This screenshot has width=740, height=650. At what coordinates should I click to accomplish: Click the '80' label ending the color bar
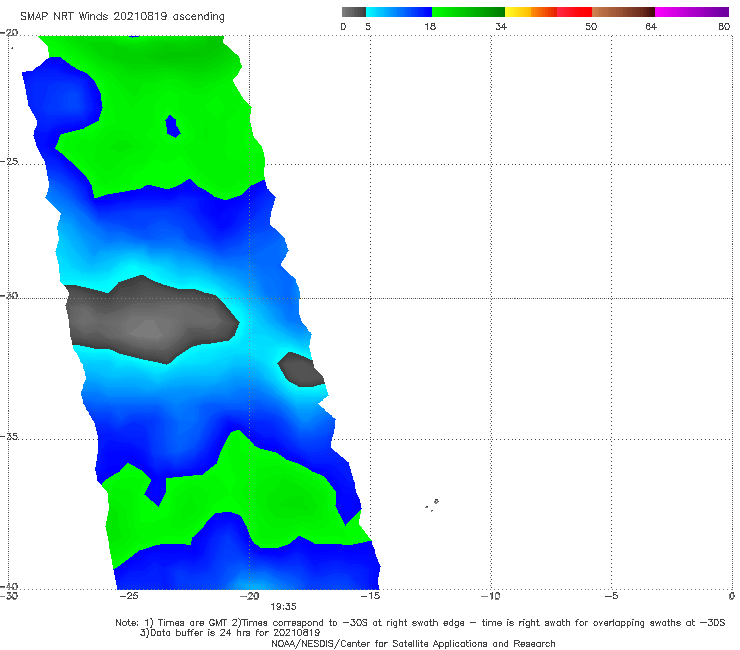[x=724, y=26]
